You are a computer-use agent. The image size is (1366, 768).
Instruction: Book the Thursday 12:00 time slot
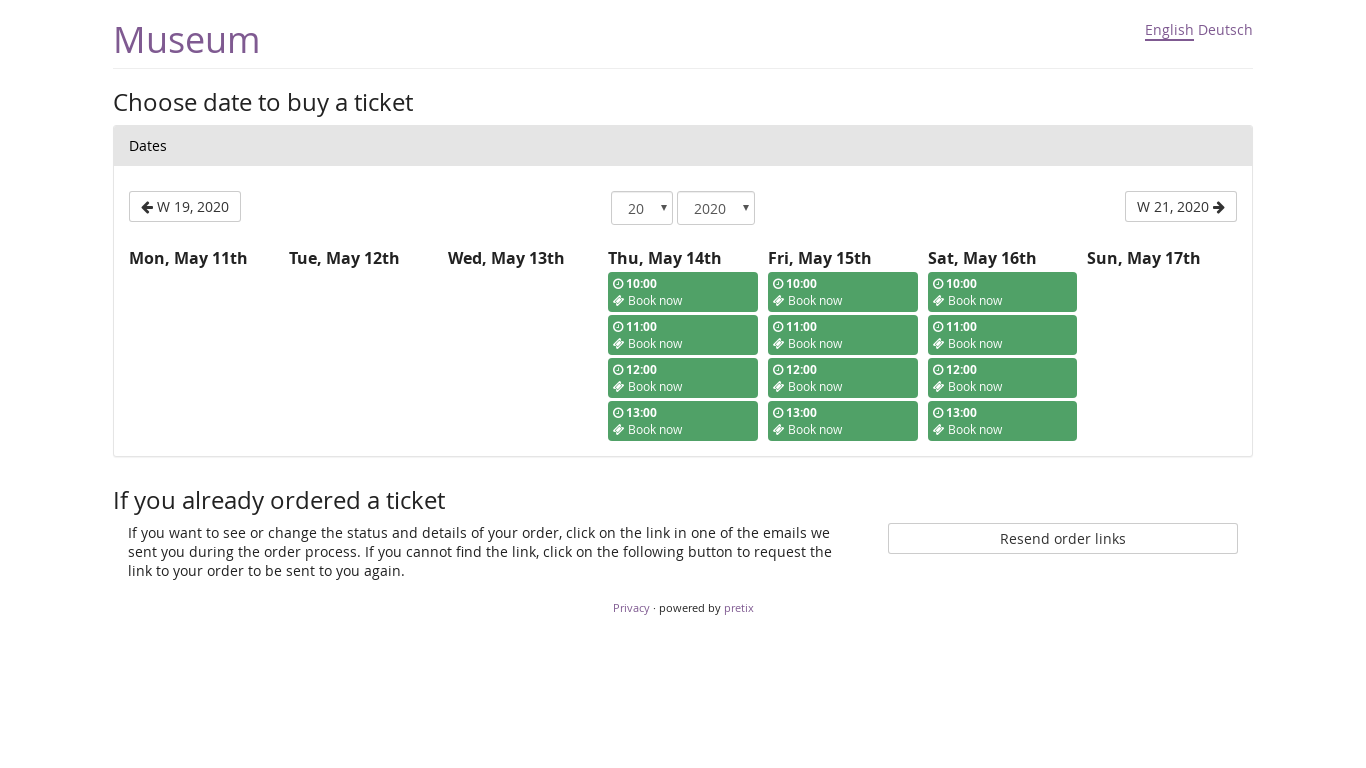[x=683, y=378]
